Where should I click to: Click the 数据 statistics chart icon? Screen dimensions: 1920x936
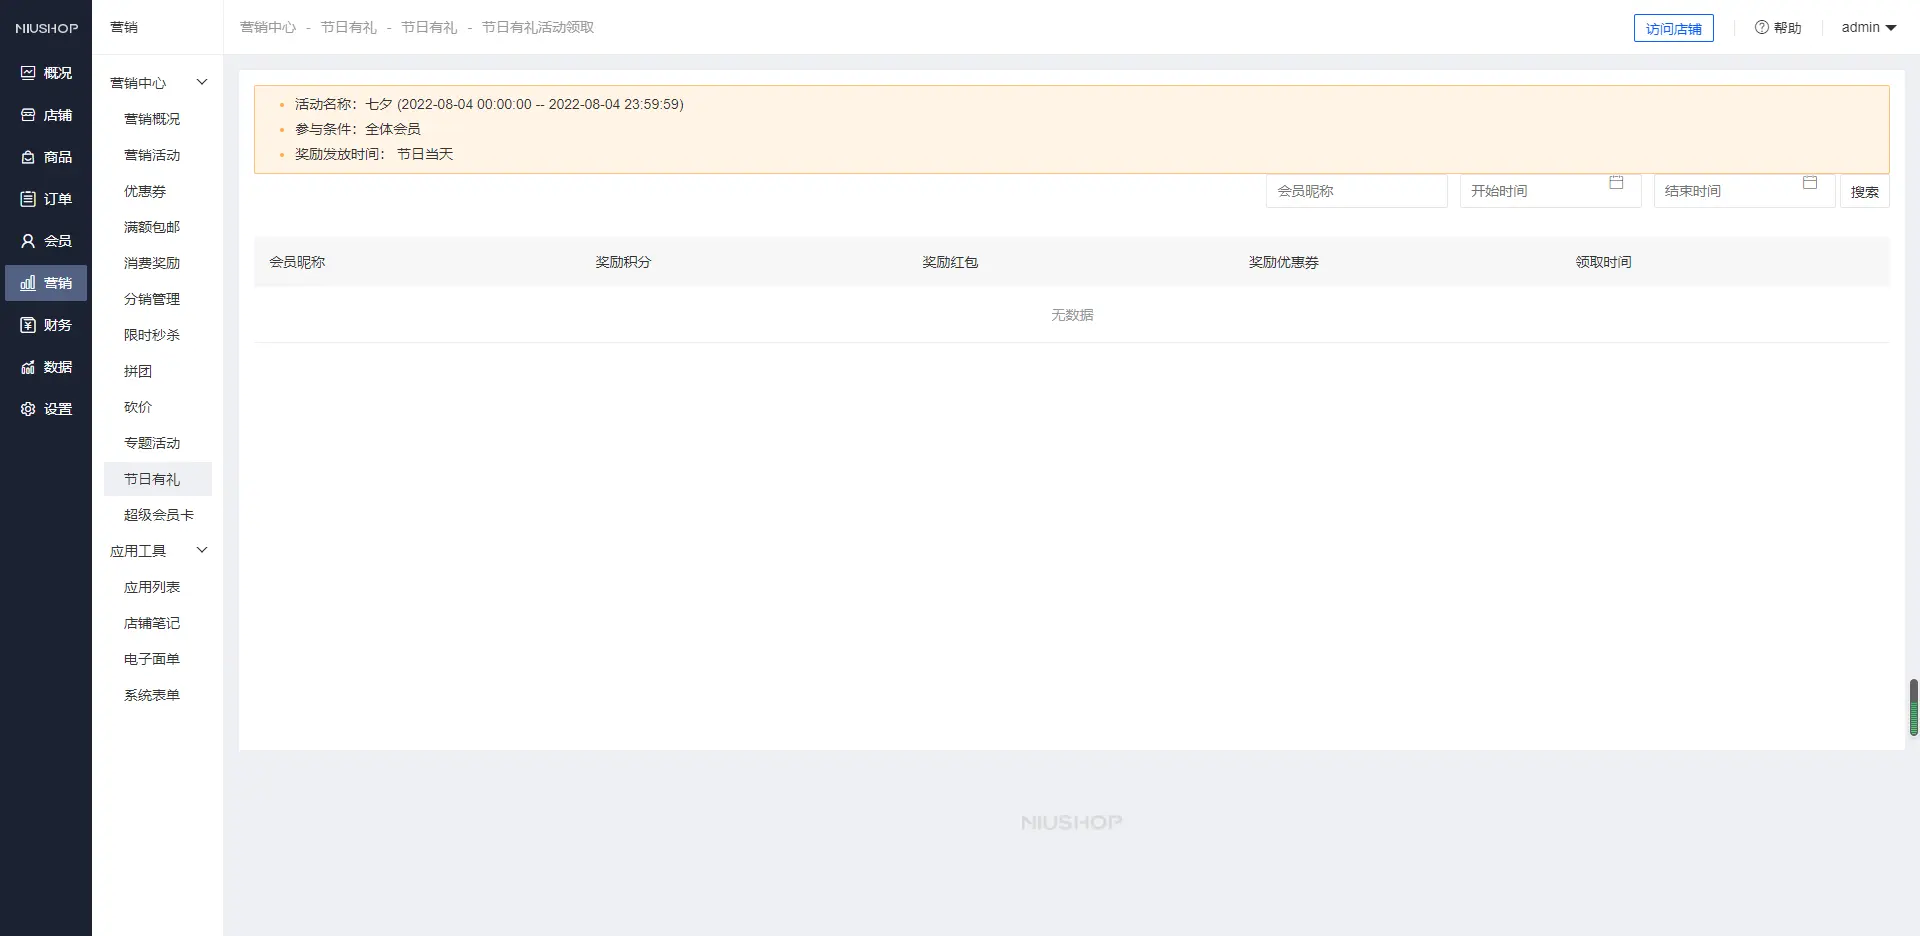(28, 367)
